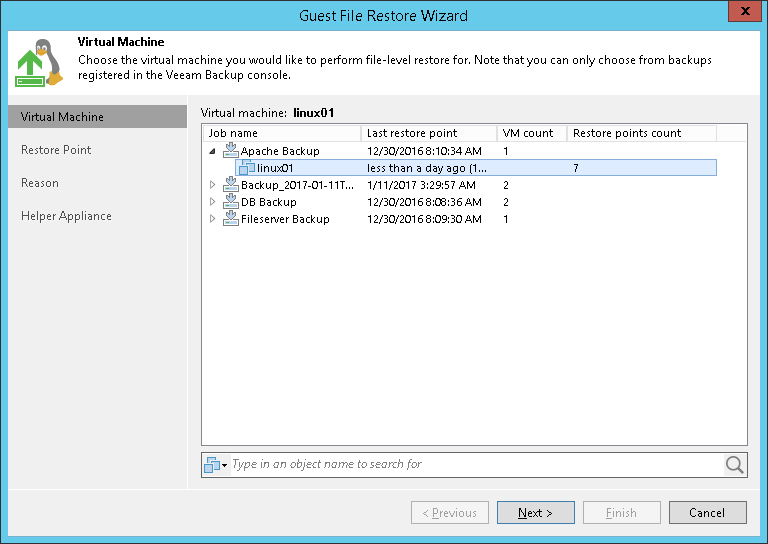
Task: Click the linux01 virtual machine icon
Action: (x=247, y=167)
